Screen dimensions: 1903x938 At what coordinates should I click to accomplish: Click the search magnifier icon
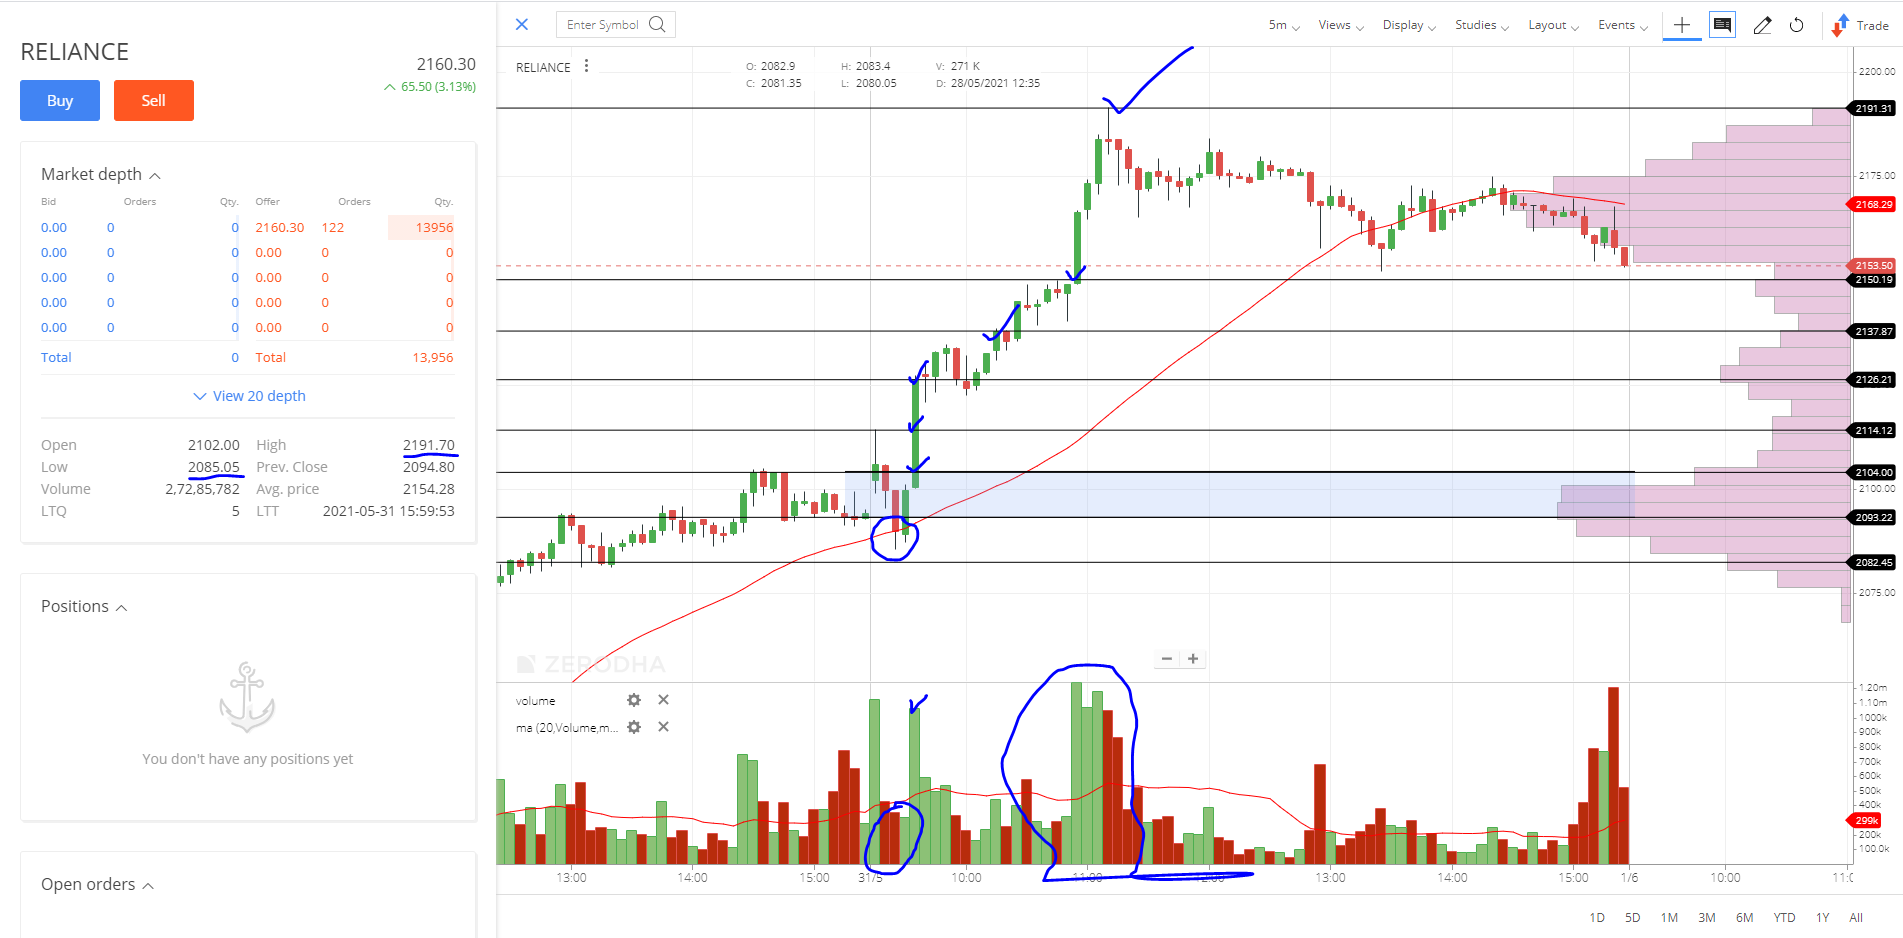657,24
